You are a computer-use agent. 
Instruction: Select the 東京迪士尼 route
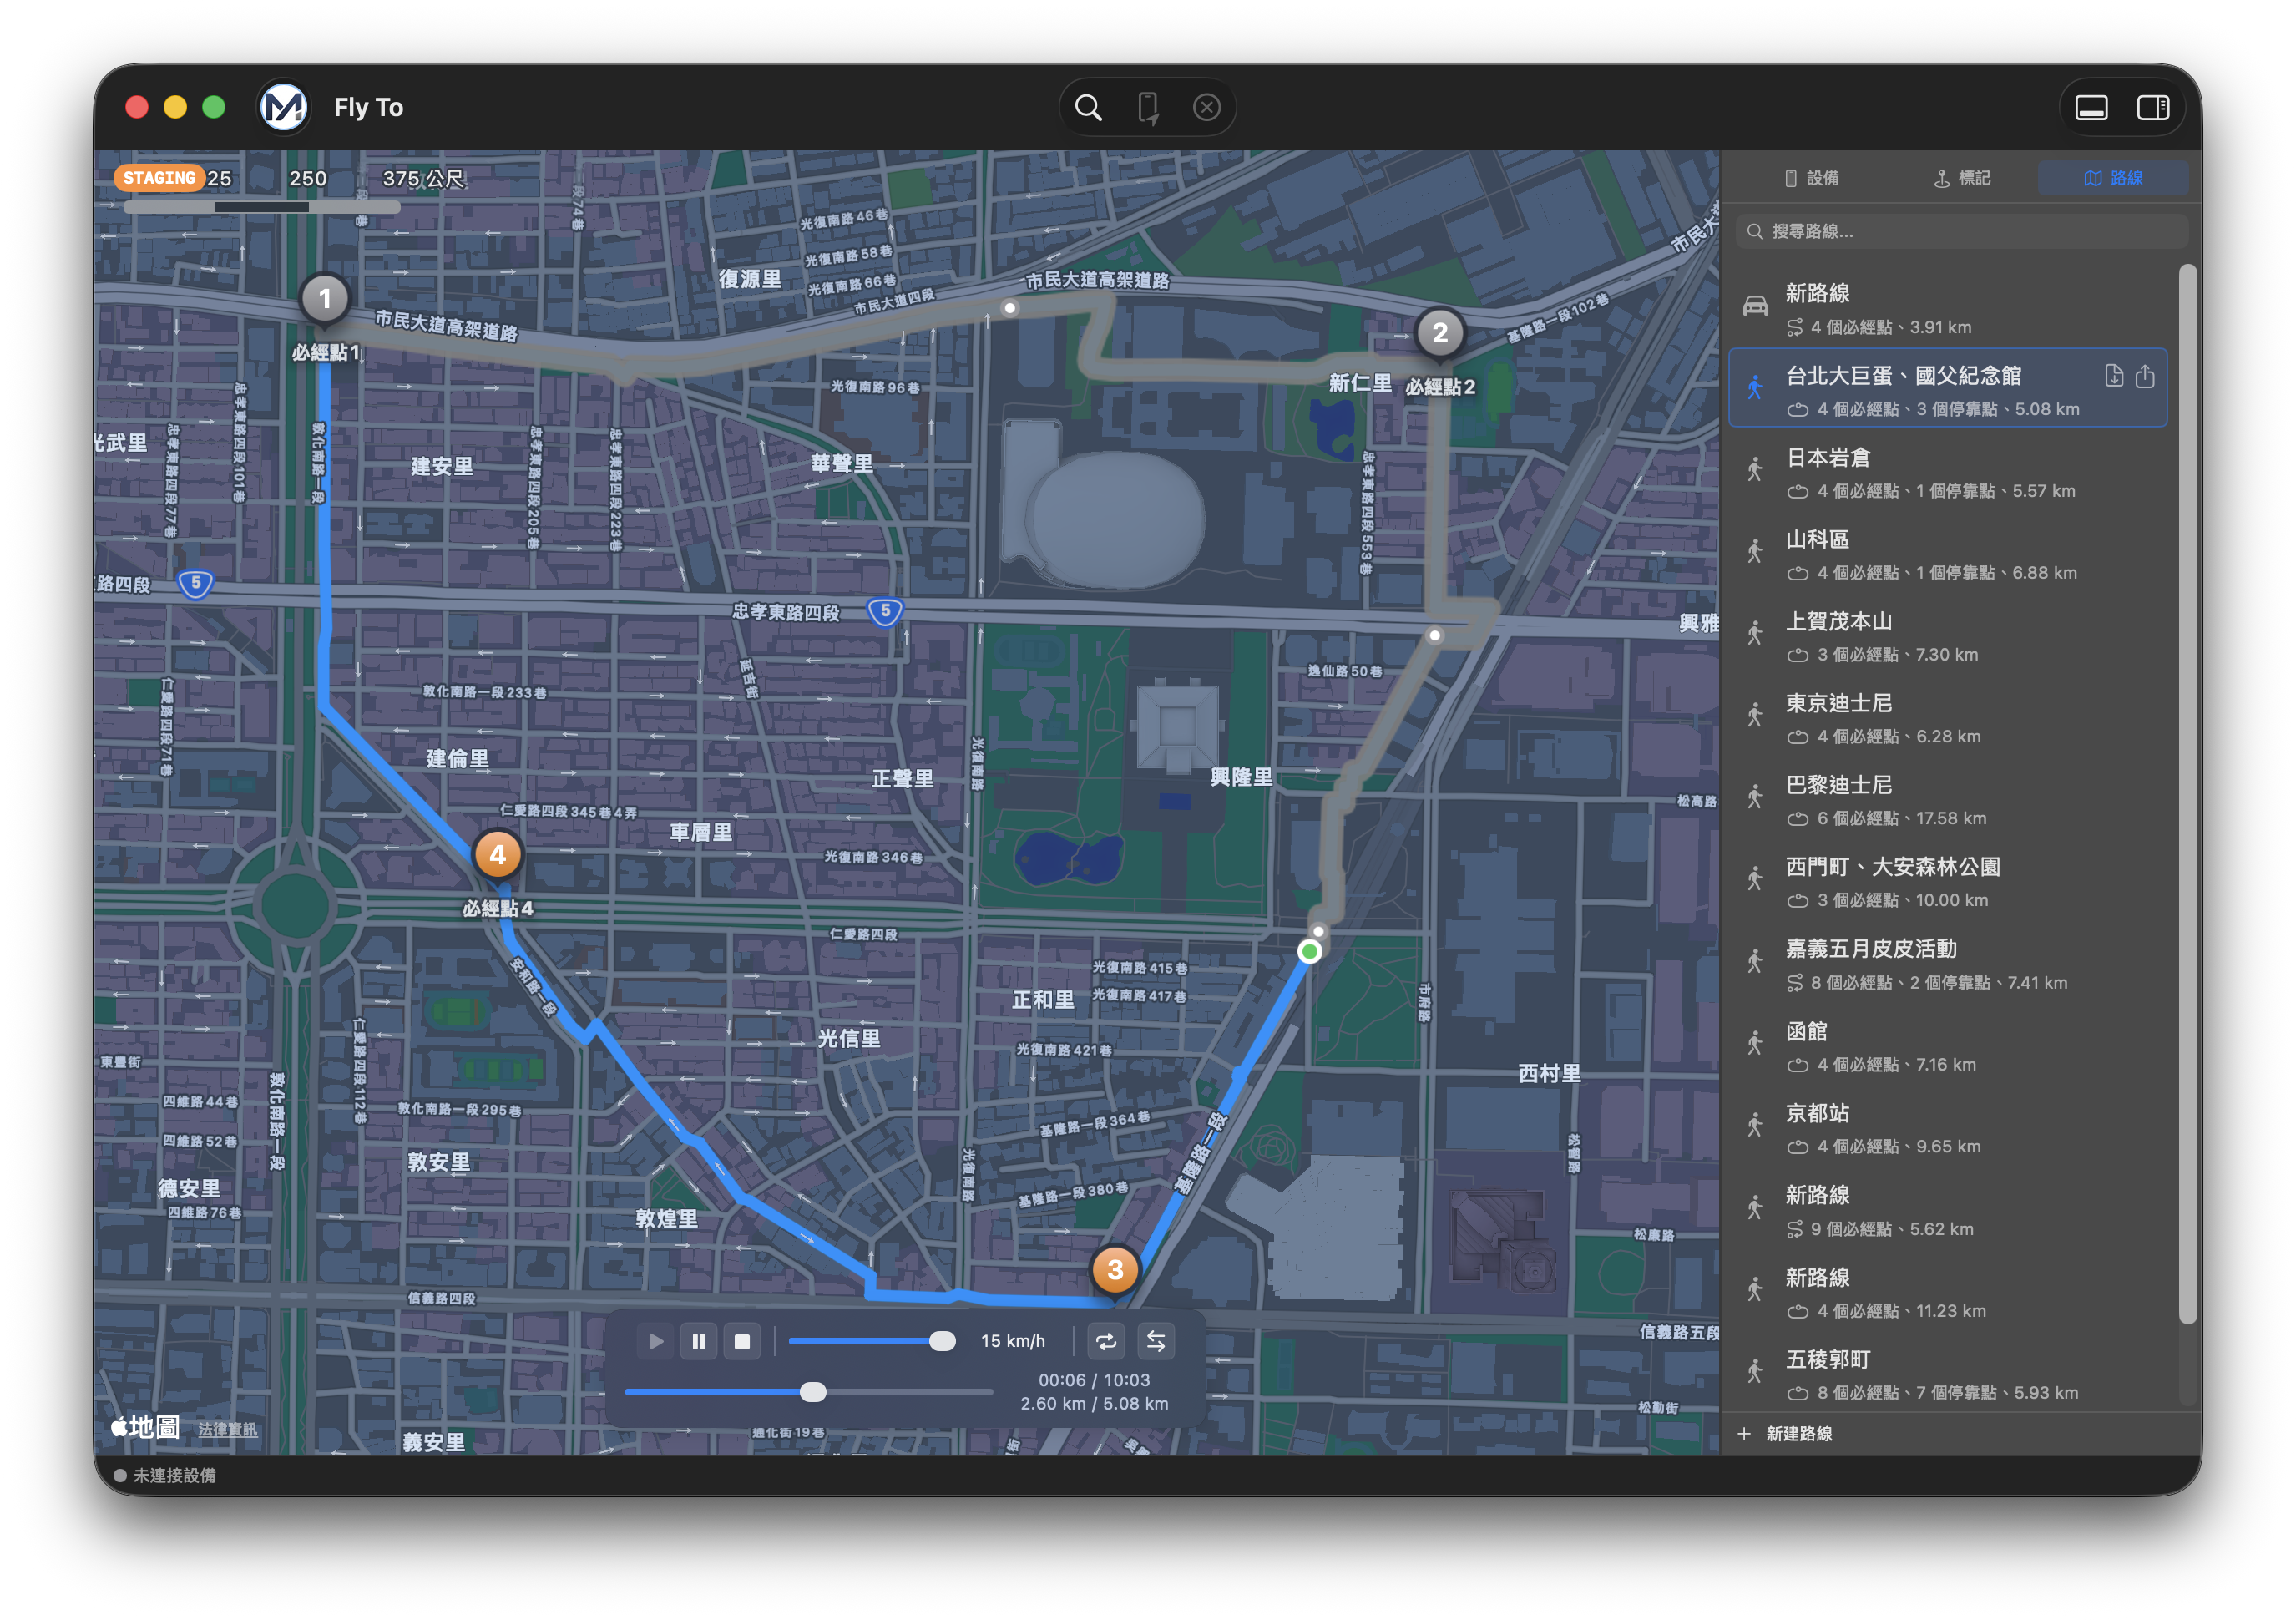point(1948,718)
